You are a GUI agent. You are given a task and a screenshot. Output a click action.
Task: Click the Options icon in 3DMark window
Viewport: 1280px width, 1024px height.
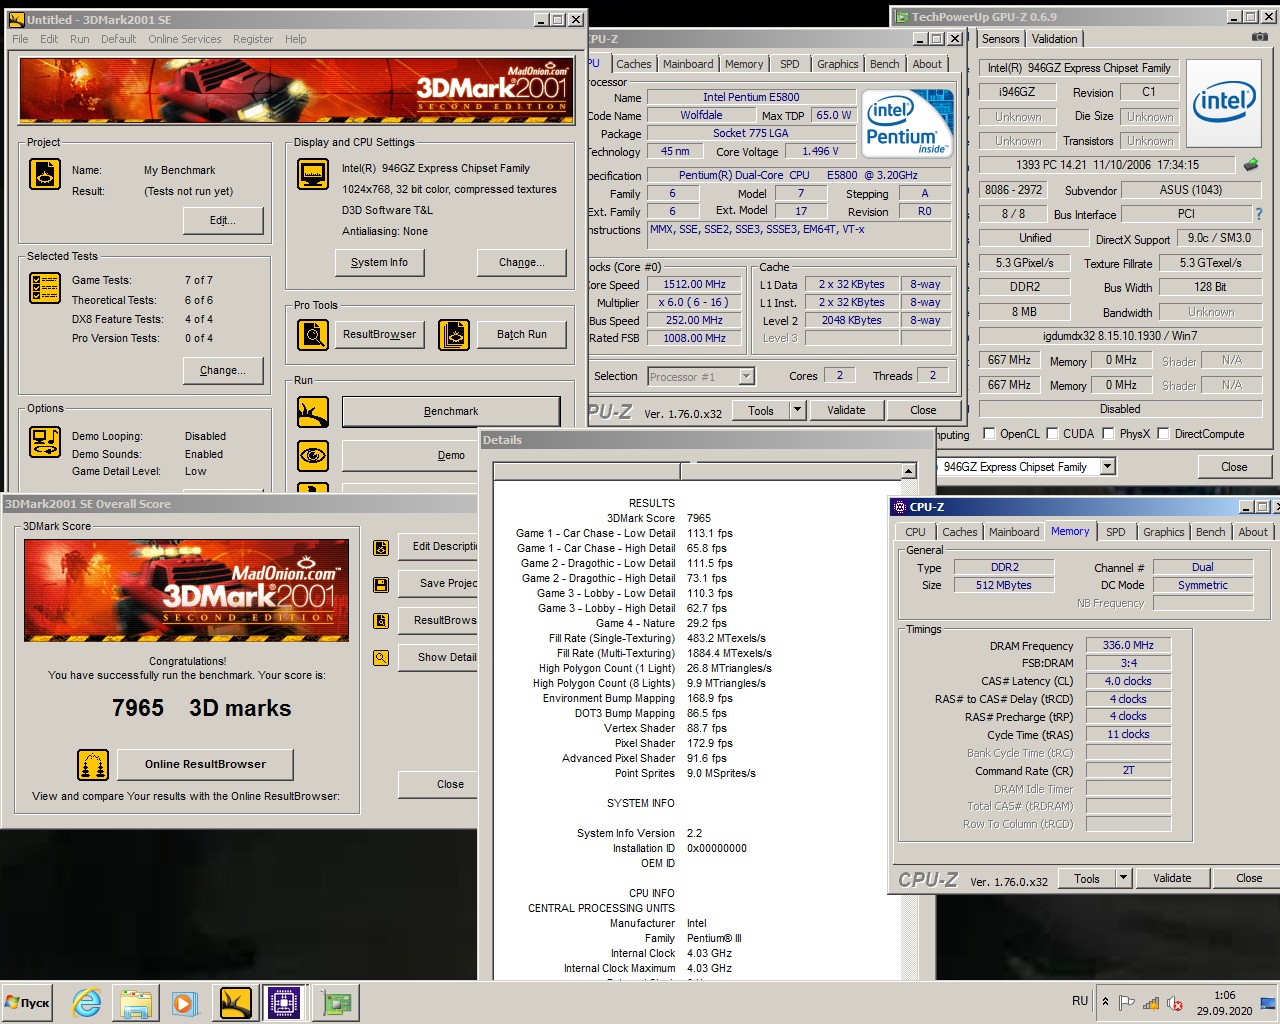[x=45, y=442]
